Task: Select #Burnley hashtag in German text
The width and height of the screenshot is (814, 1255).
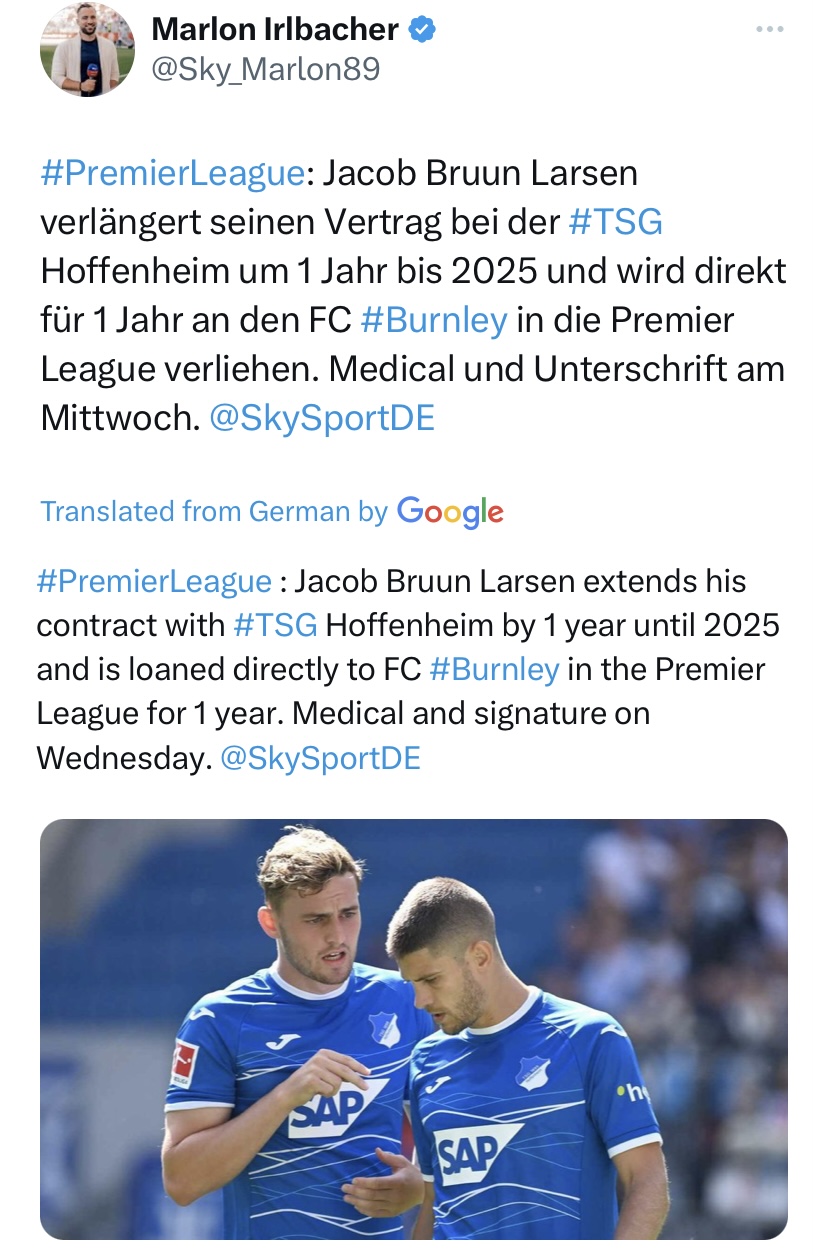Action: 433,320
